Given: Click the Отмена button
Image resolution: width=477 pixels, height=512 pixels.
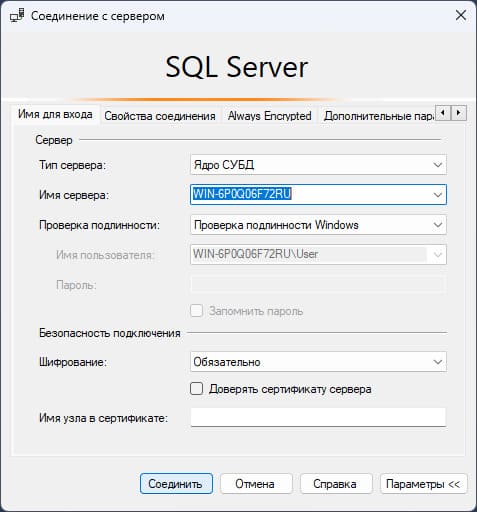Looking at the screenshot, I should (x=256, y=484).
